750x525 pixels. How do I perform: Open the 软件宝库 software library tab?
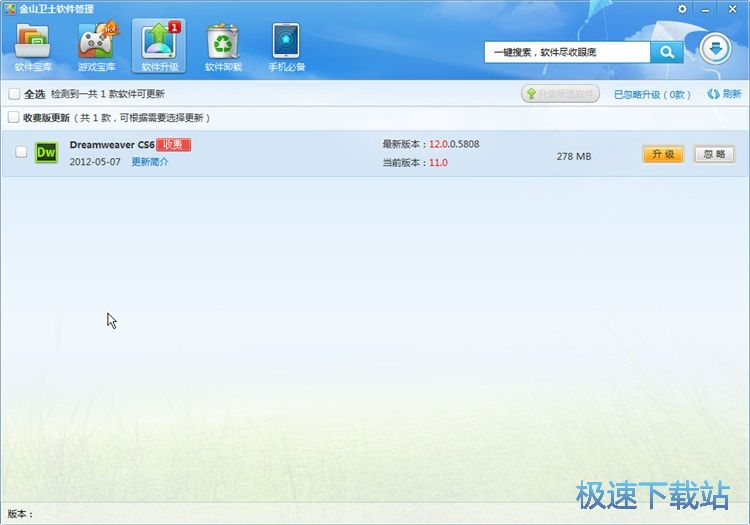(x=33, y=47)
